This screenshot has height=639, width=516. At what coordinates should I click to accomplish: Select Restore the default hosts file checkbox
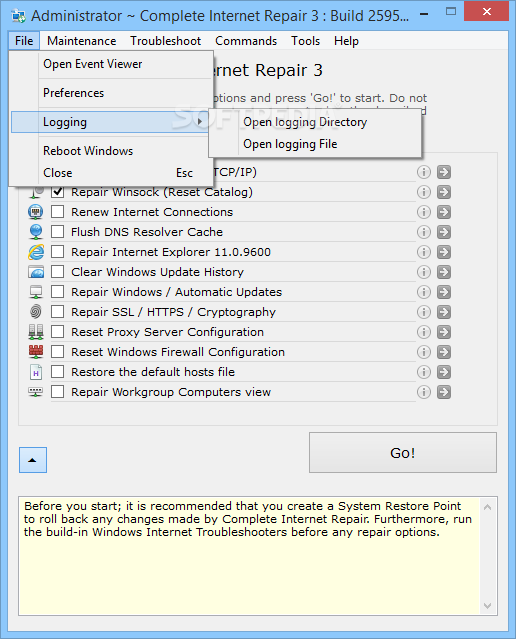[x=57, y=372]
